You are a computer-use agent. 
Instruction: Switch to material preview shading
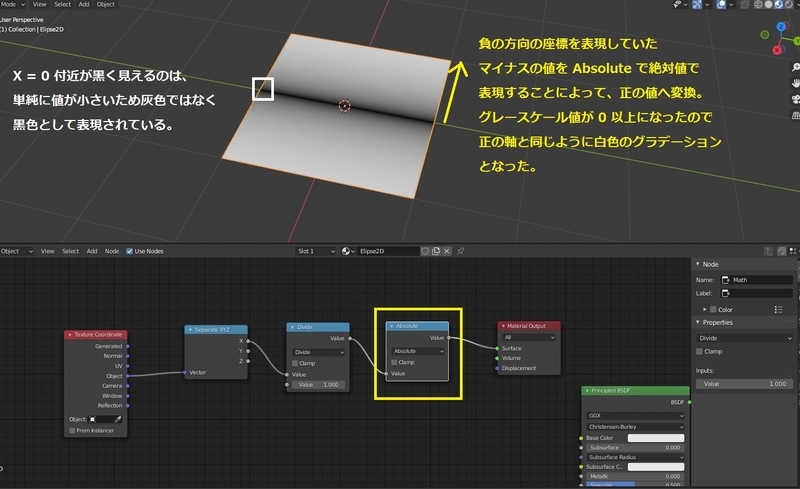click(779, 4)
